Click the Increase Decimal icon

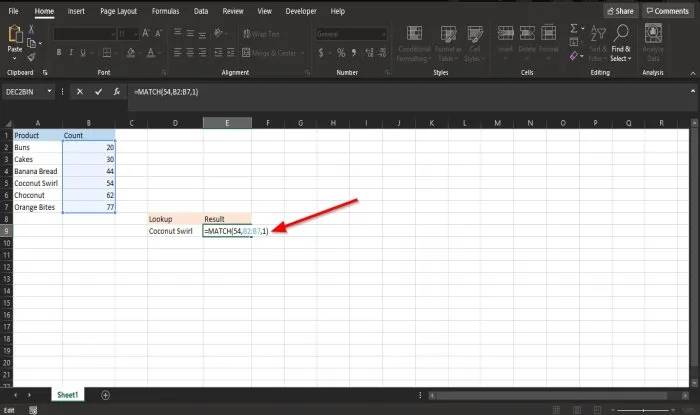click(x=369, y=53)
